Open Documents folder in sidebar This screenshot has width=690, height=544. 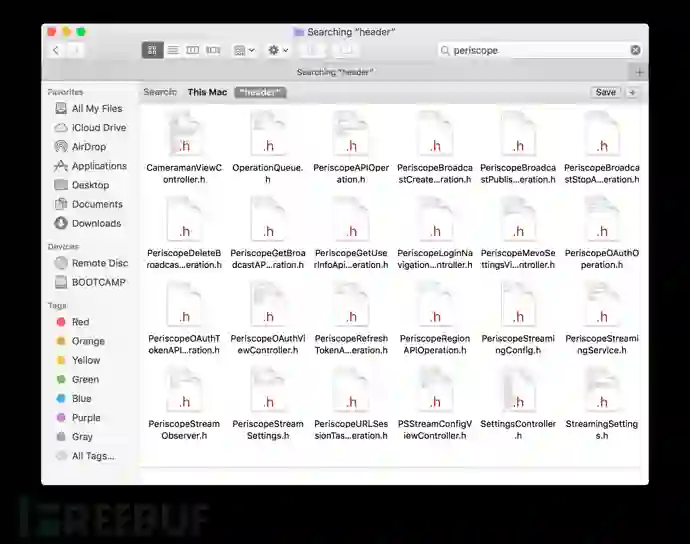(x=88, y=204)
